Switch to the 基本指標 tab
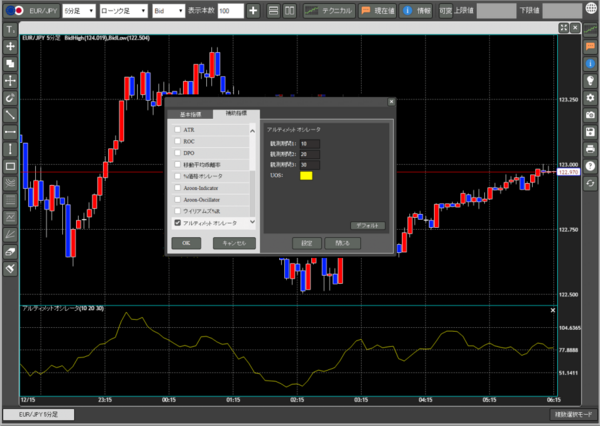This screenshot has height=426, width=600. (x=190, y=114)
